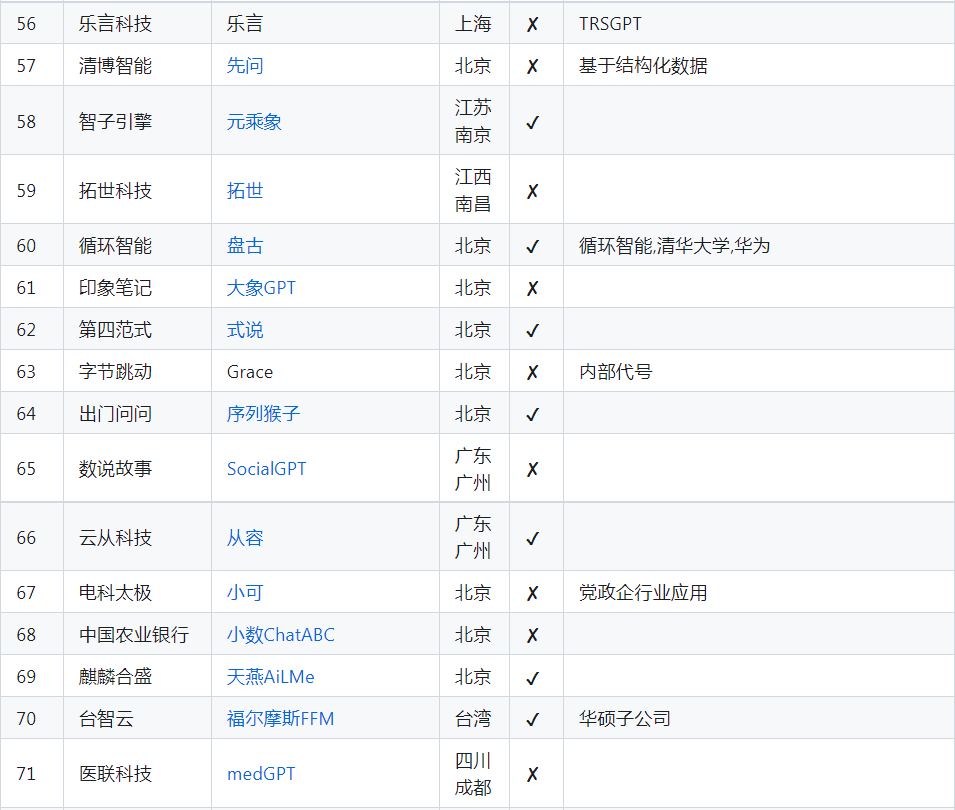Select the 数说故事 company cell
The width and height of the screenshot is (955, 810).
[x=137, y=468]
